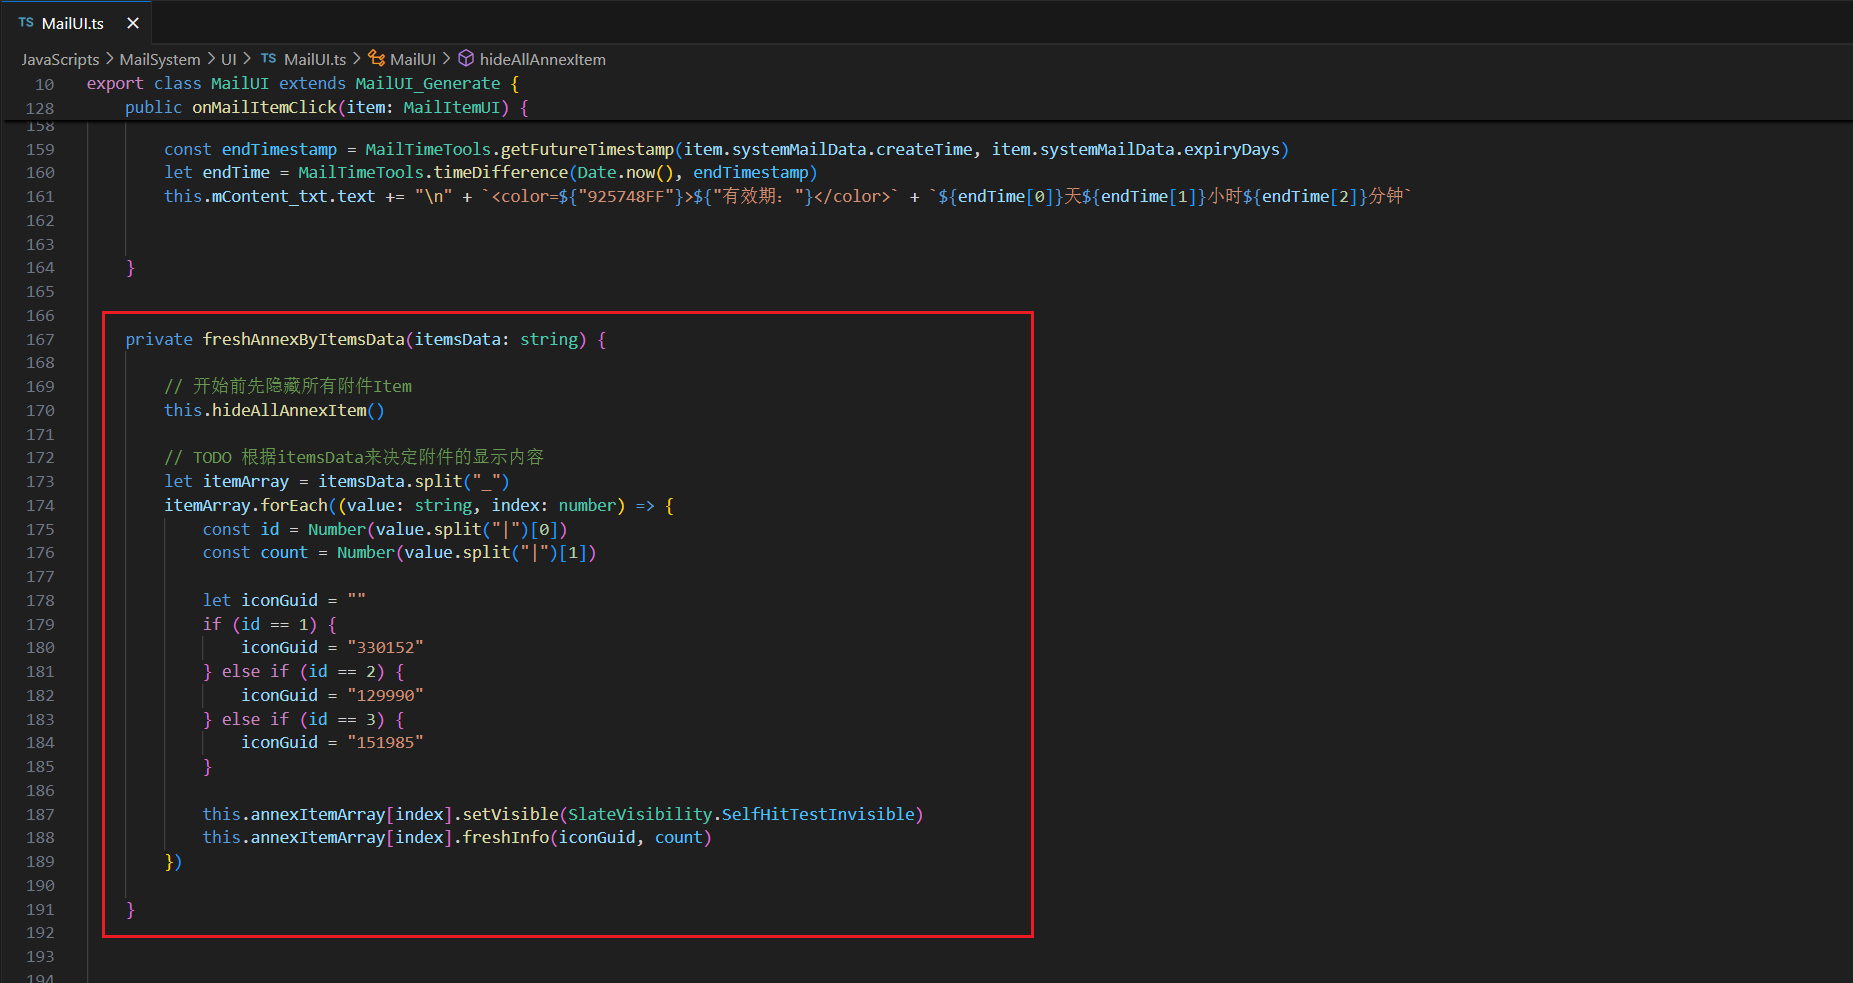Click the sticky line 'export class MailUI'

pos(303,83)
